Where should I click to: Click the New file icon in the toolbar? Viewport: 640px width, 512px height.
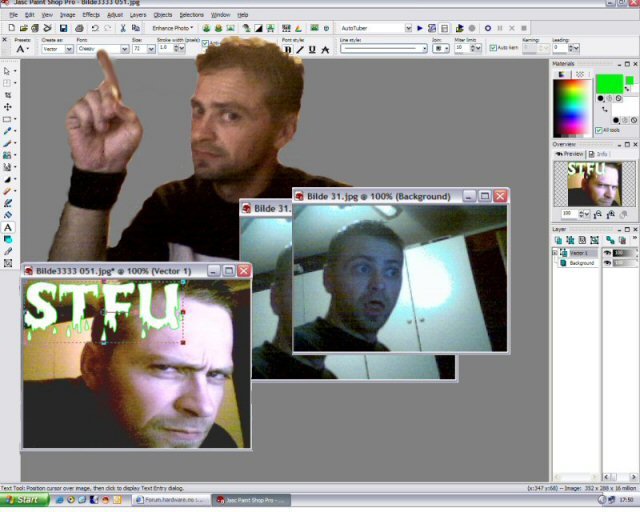coord(11,28)
